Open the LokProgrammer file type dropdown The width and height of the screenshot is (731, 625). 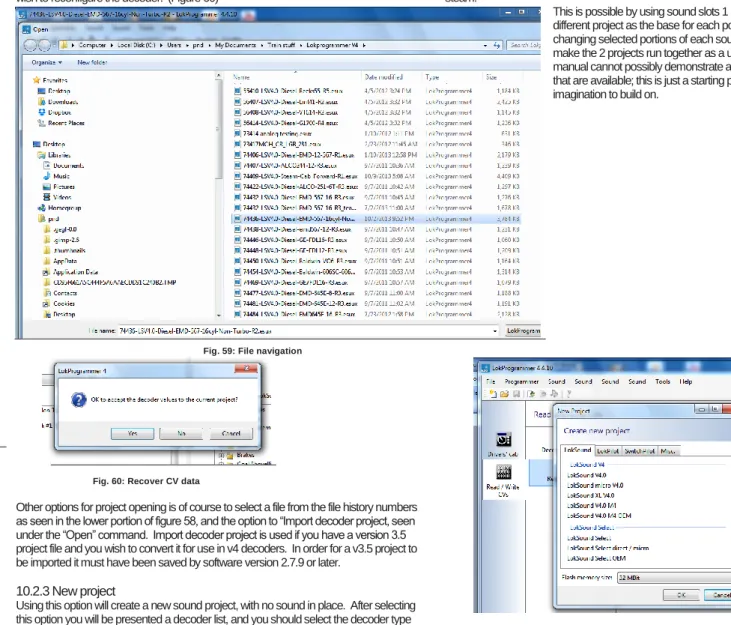point(524,331)
